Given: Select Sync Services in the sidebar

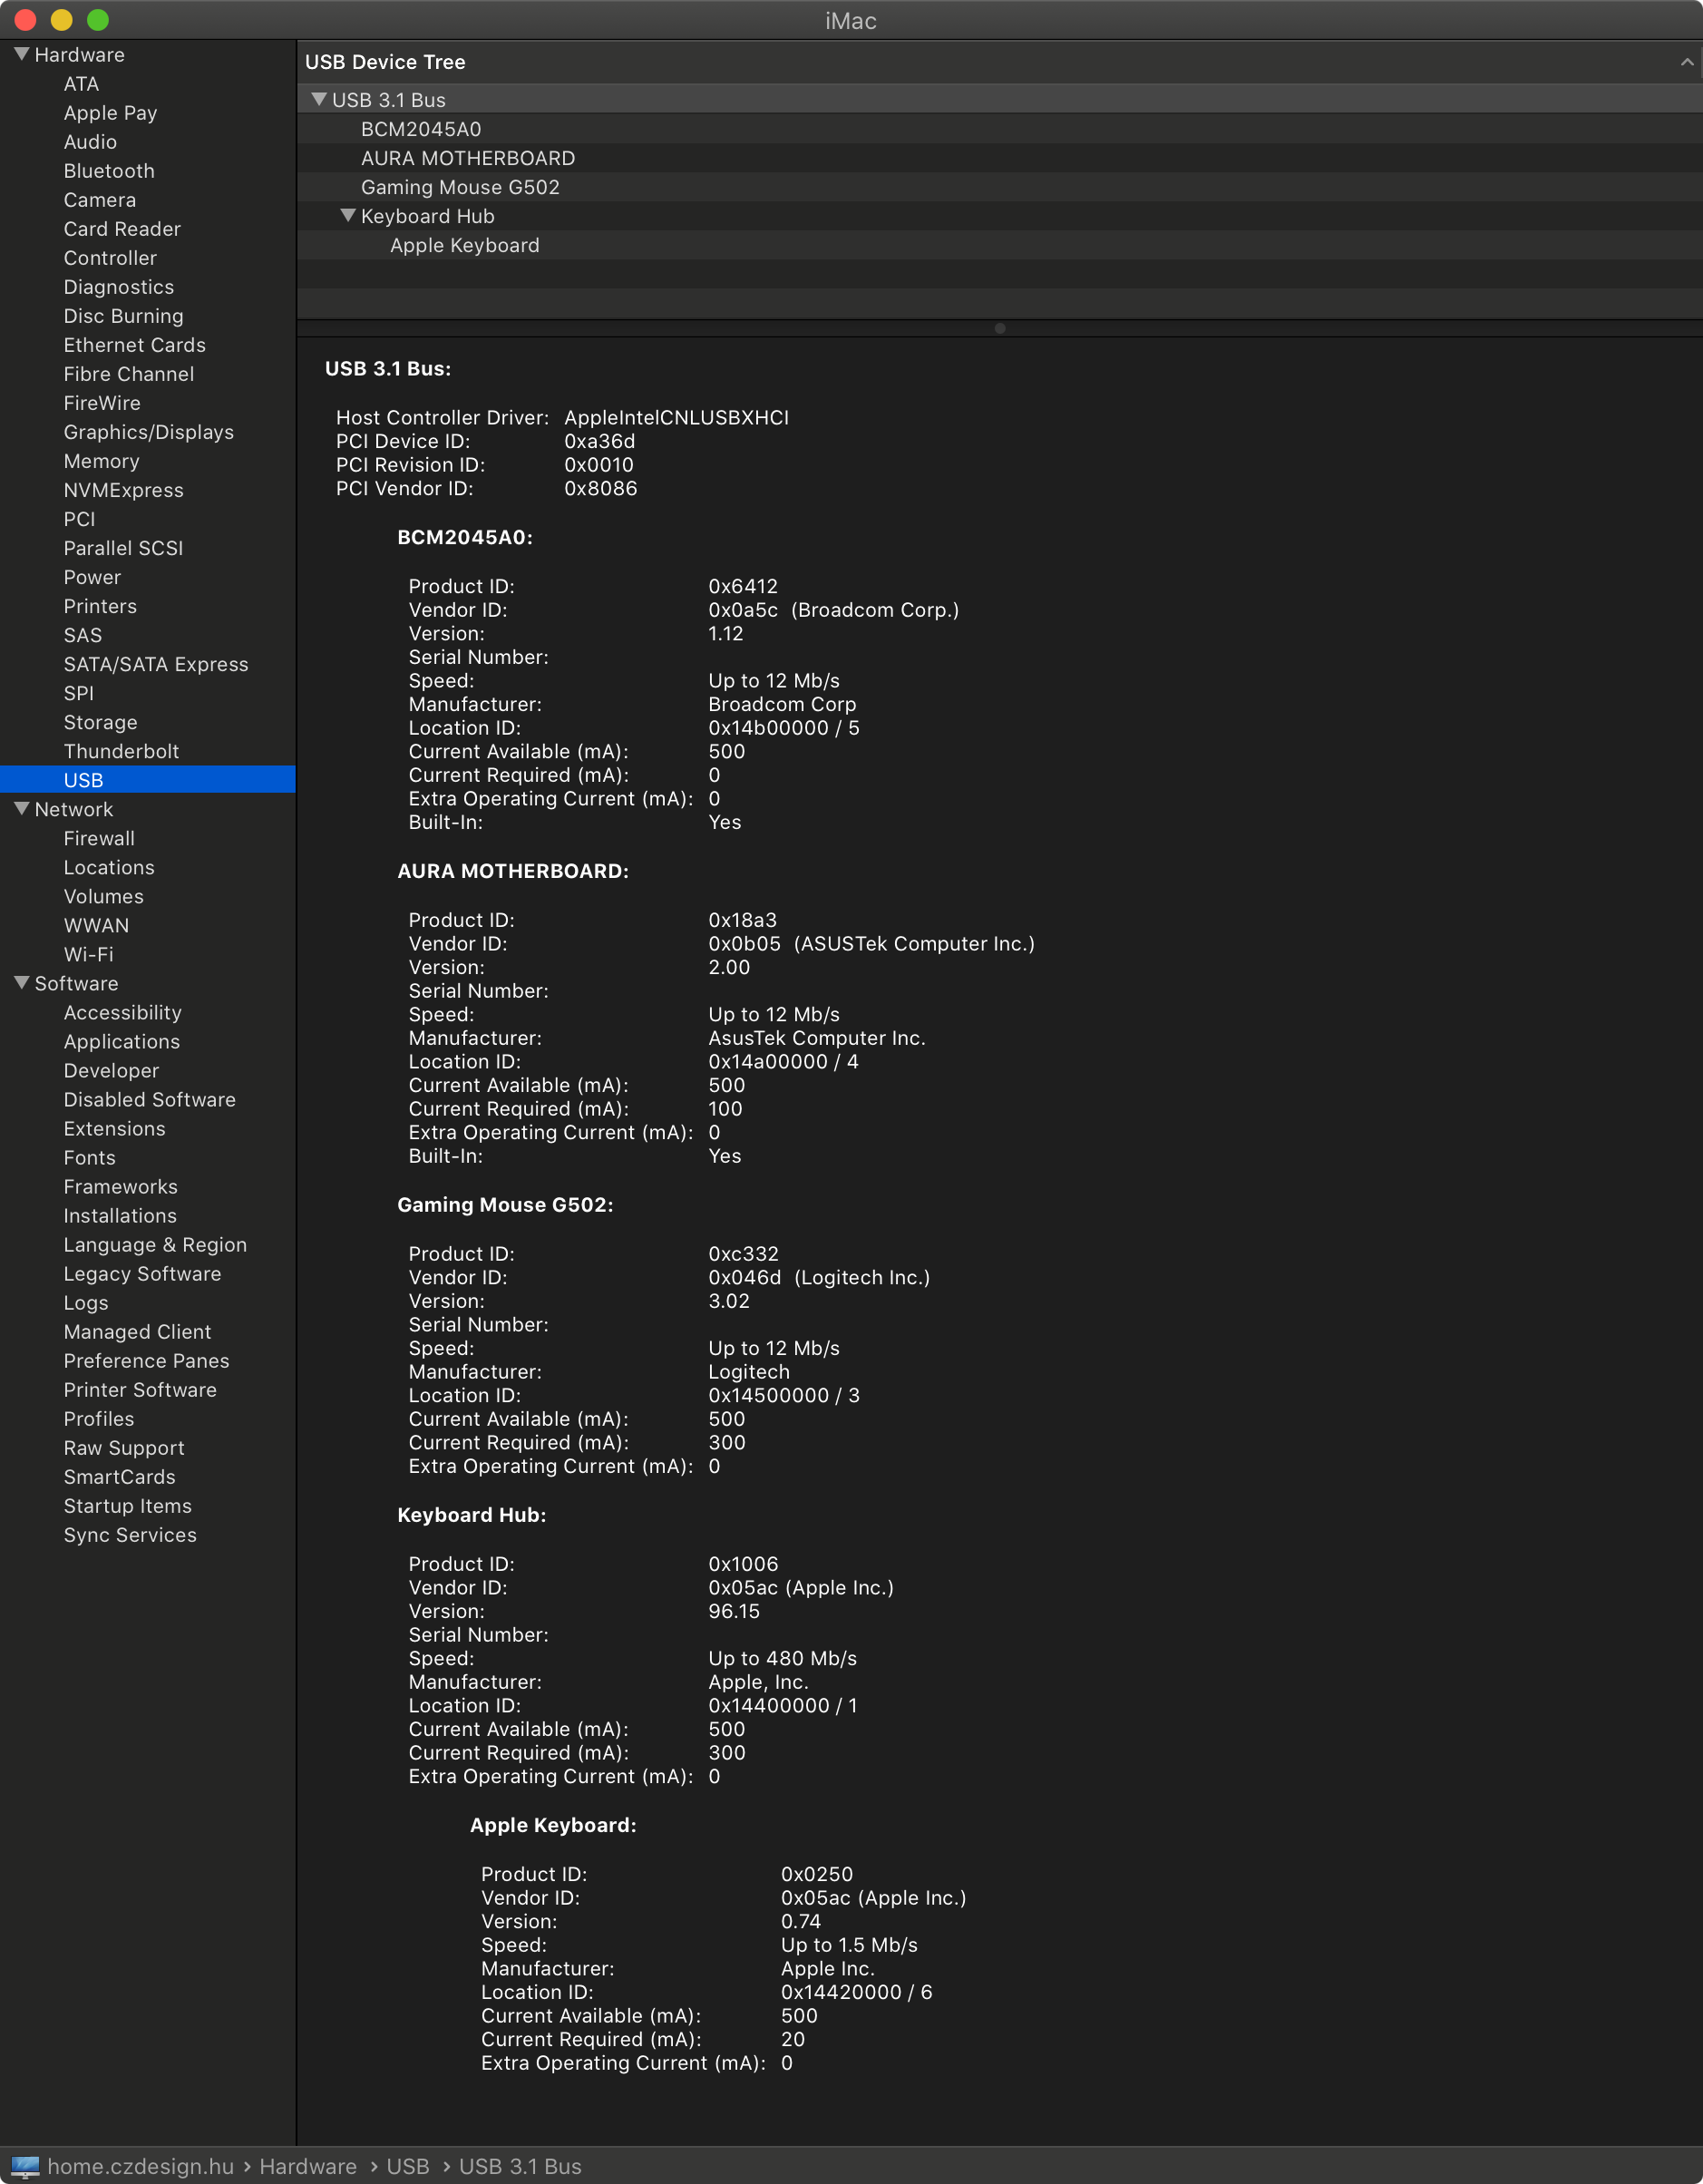Looking at the screenshot, I should click(130, 1534).
